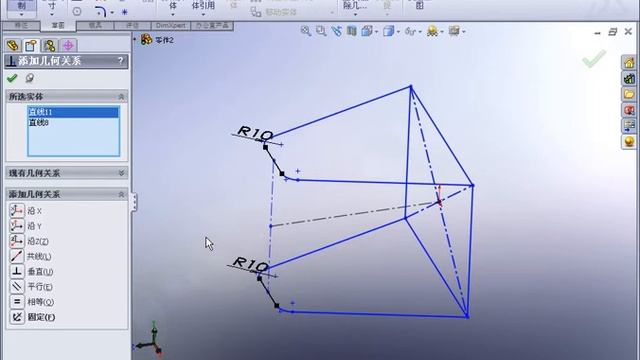
Task: Open View Settings dropdown arrow
Action: tap(464, 31)
